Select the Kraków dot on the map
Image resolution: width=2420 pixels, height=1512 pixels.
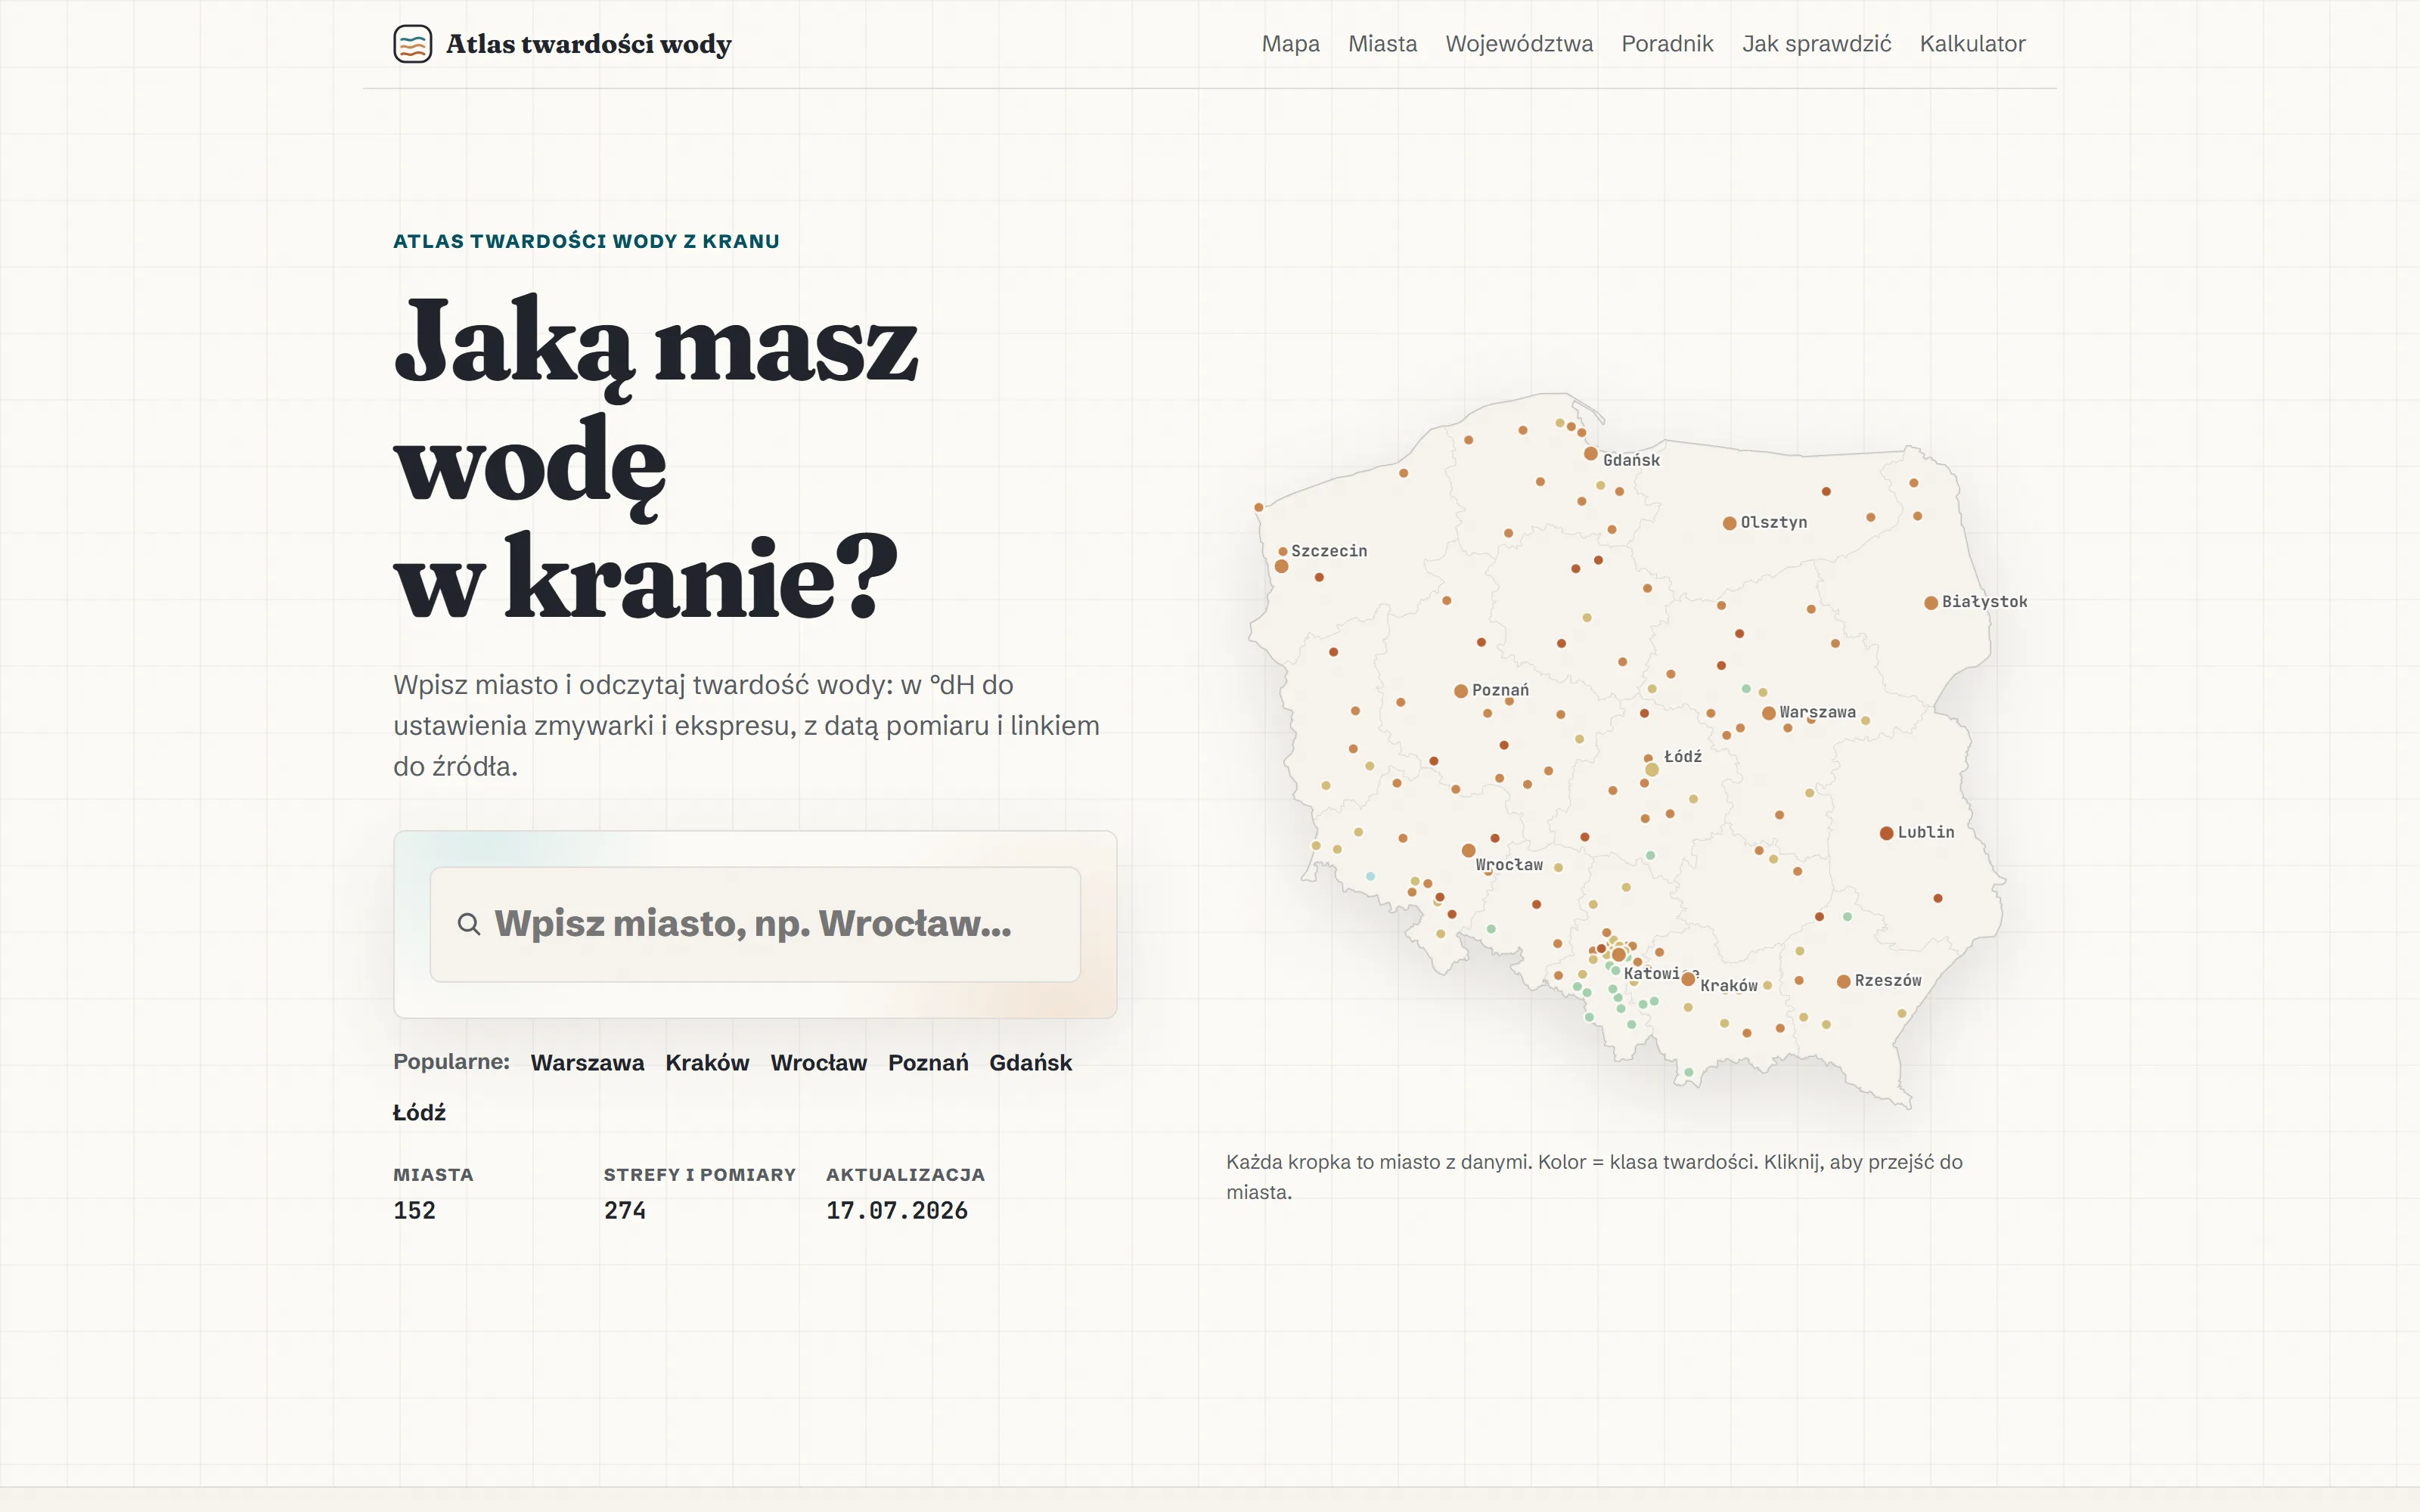(x=1688, y=979)
